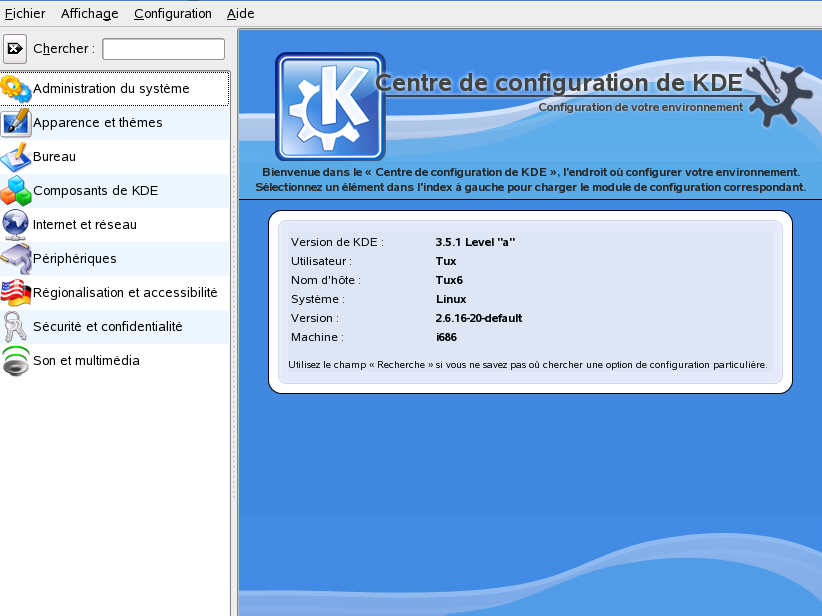Click the Sécurité et confidentialité keys icon
Viewport: 822px width, 616px height.
(16, 327)
